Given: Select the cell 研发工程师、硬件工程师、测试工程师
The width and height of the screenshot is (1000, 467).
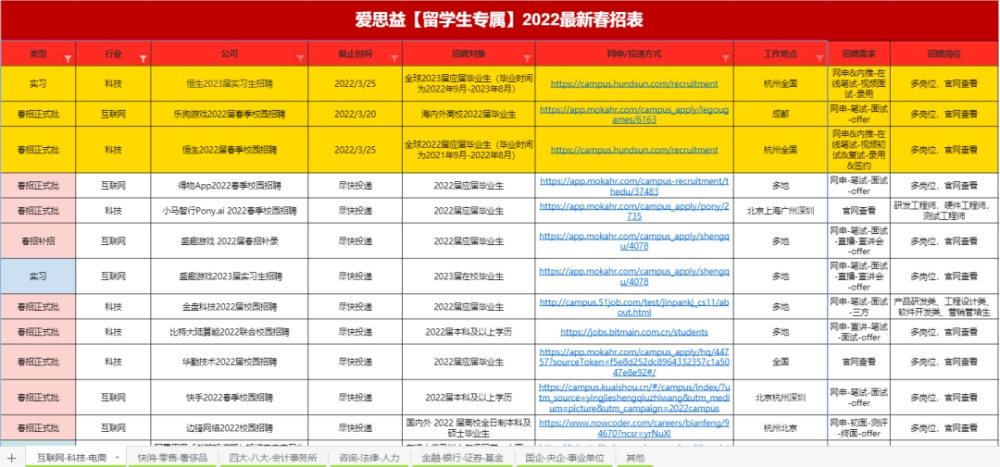Looking at the screenshot, I should [945, 211].
